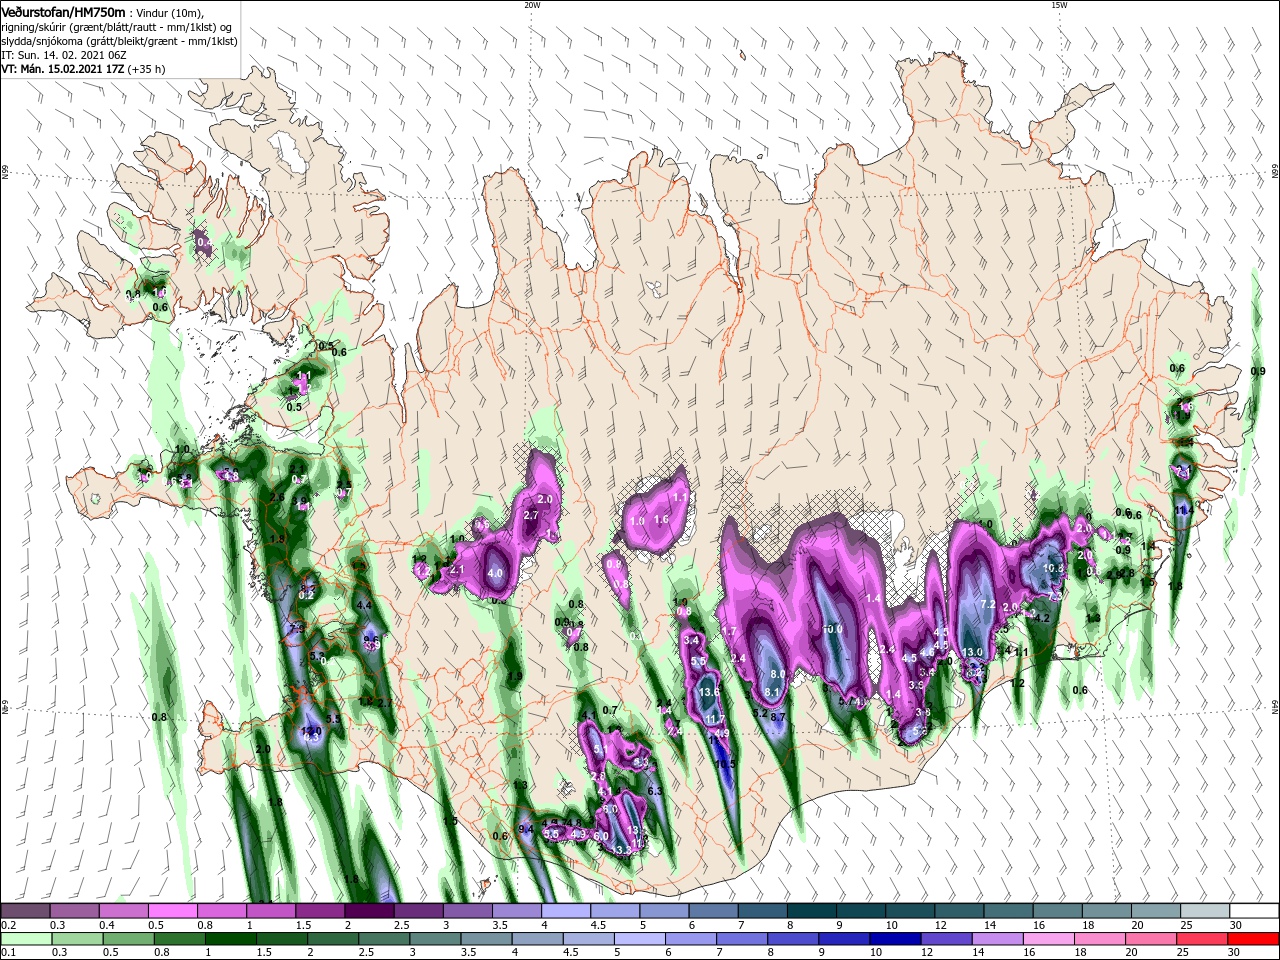Image resolution: width=1280 pixels, height=960 pixels.
Task: Click the '0.1' legend label
Action: (8, 953)
